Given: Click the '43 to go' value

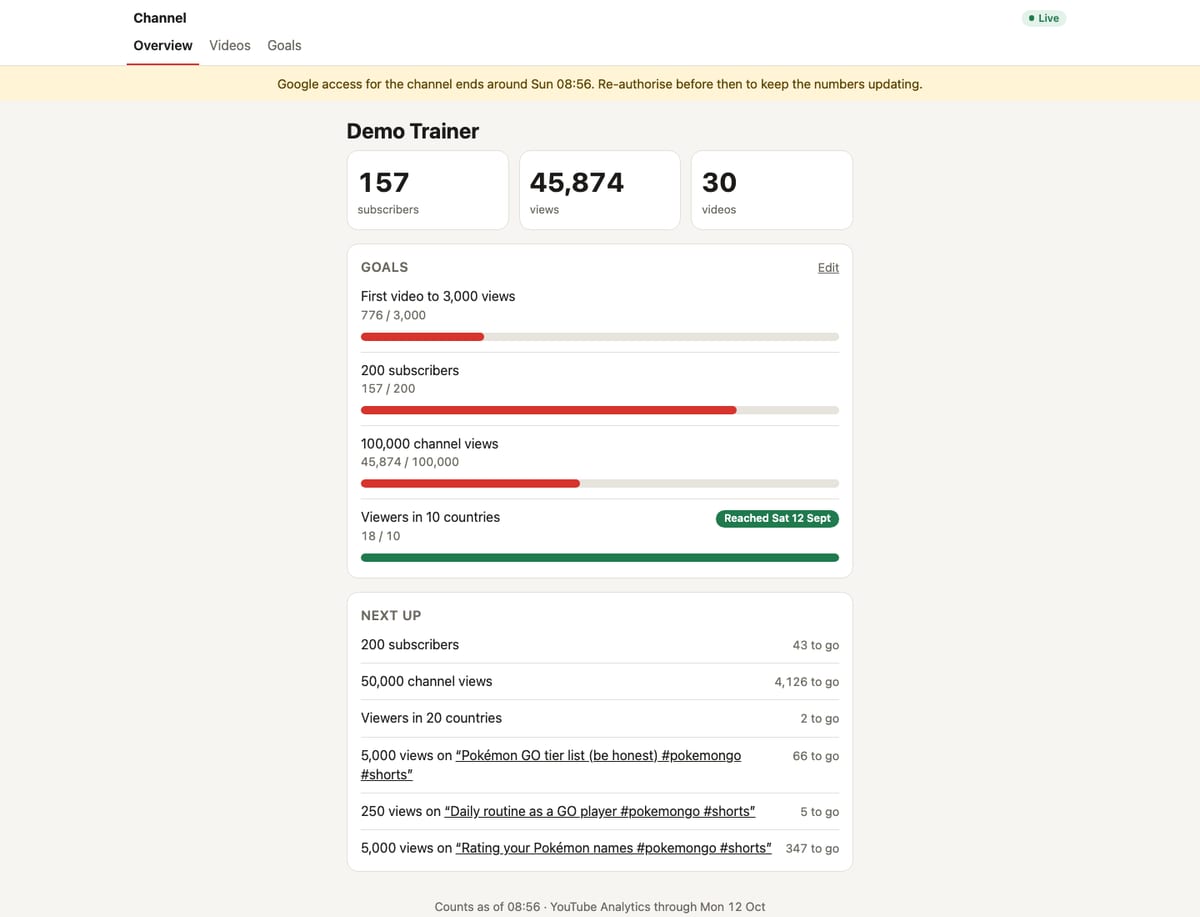Looking at the screenshot, I should click(816, 646).
